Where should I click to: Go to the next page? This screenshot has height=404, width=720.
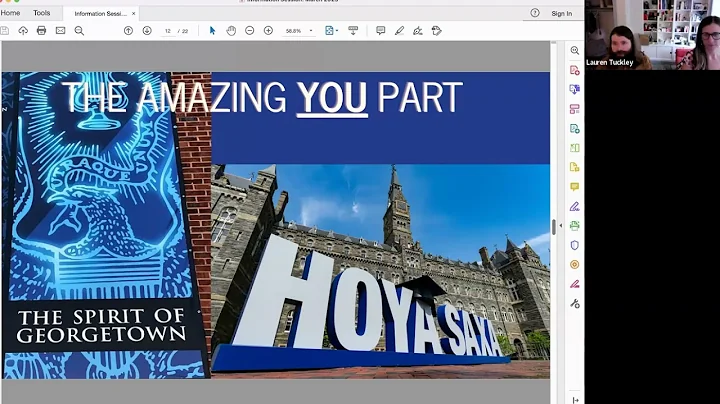pyautogui.click(x=147, y=31)
